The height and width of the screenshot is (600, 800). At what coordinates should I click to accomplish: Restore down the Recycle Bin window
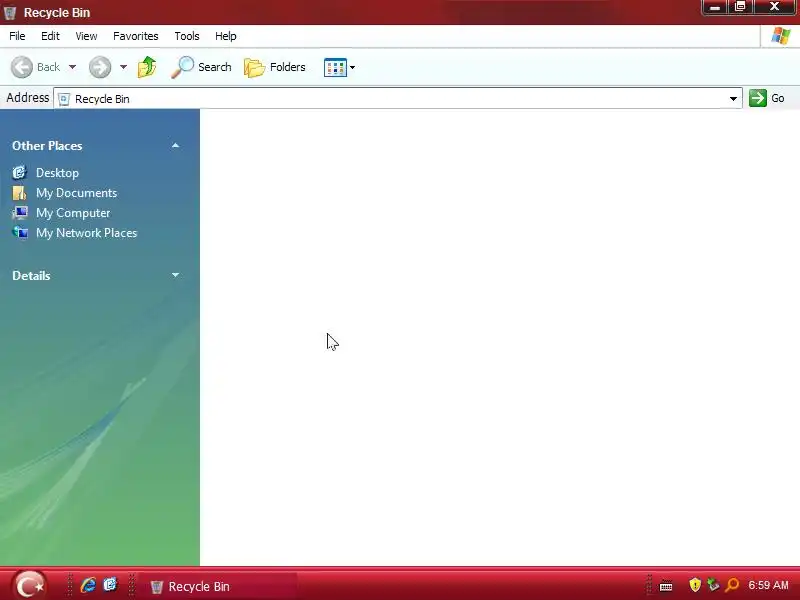pyautogui.click(x=740, y=7)
